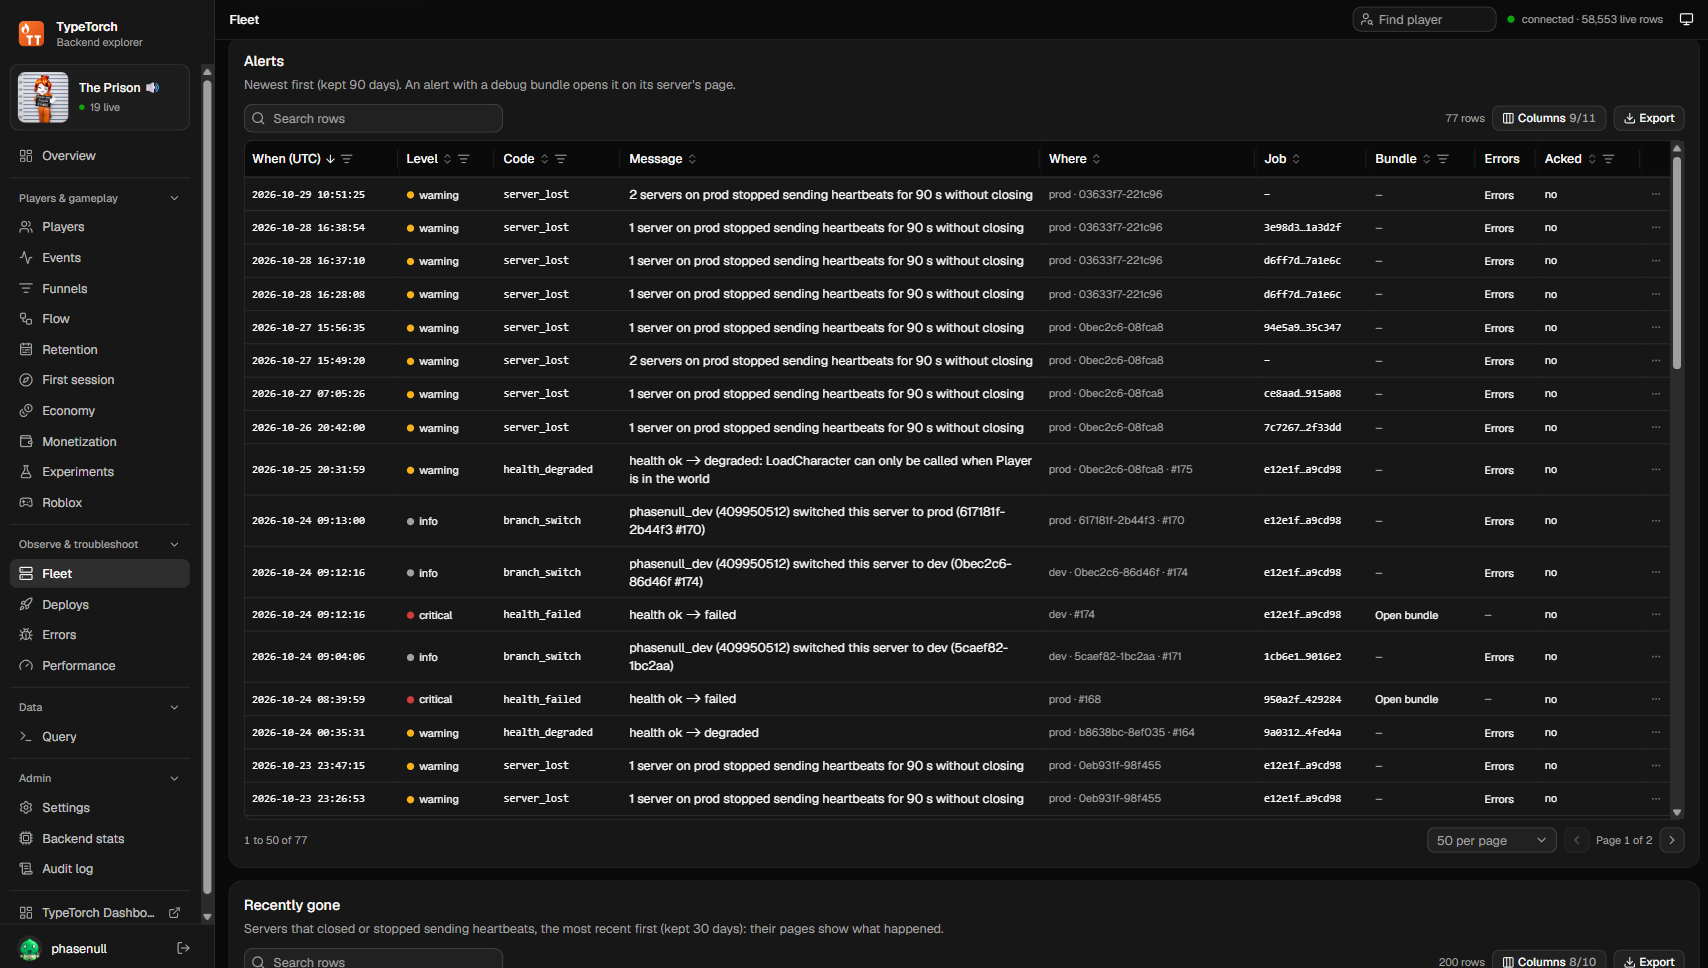Open Columns 9/11 selector in Alerts
Image resolution: width=1708 pixels, height=968 pixels.
(x=1549, y=118)
